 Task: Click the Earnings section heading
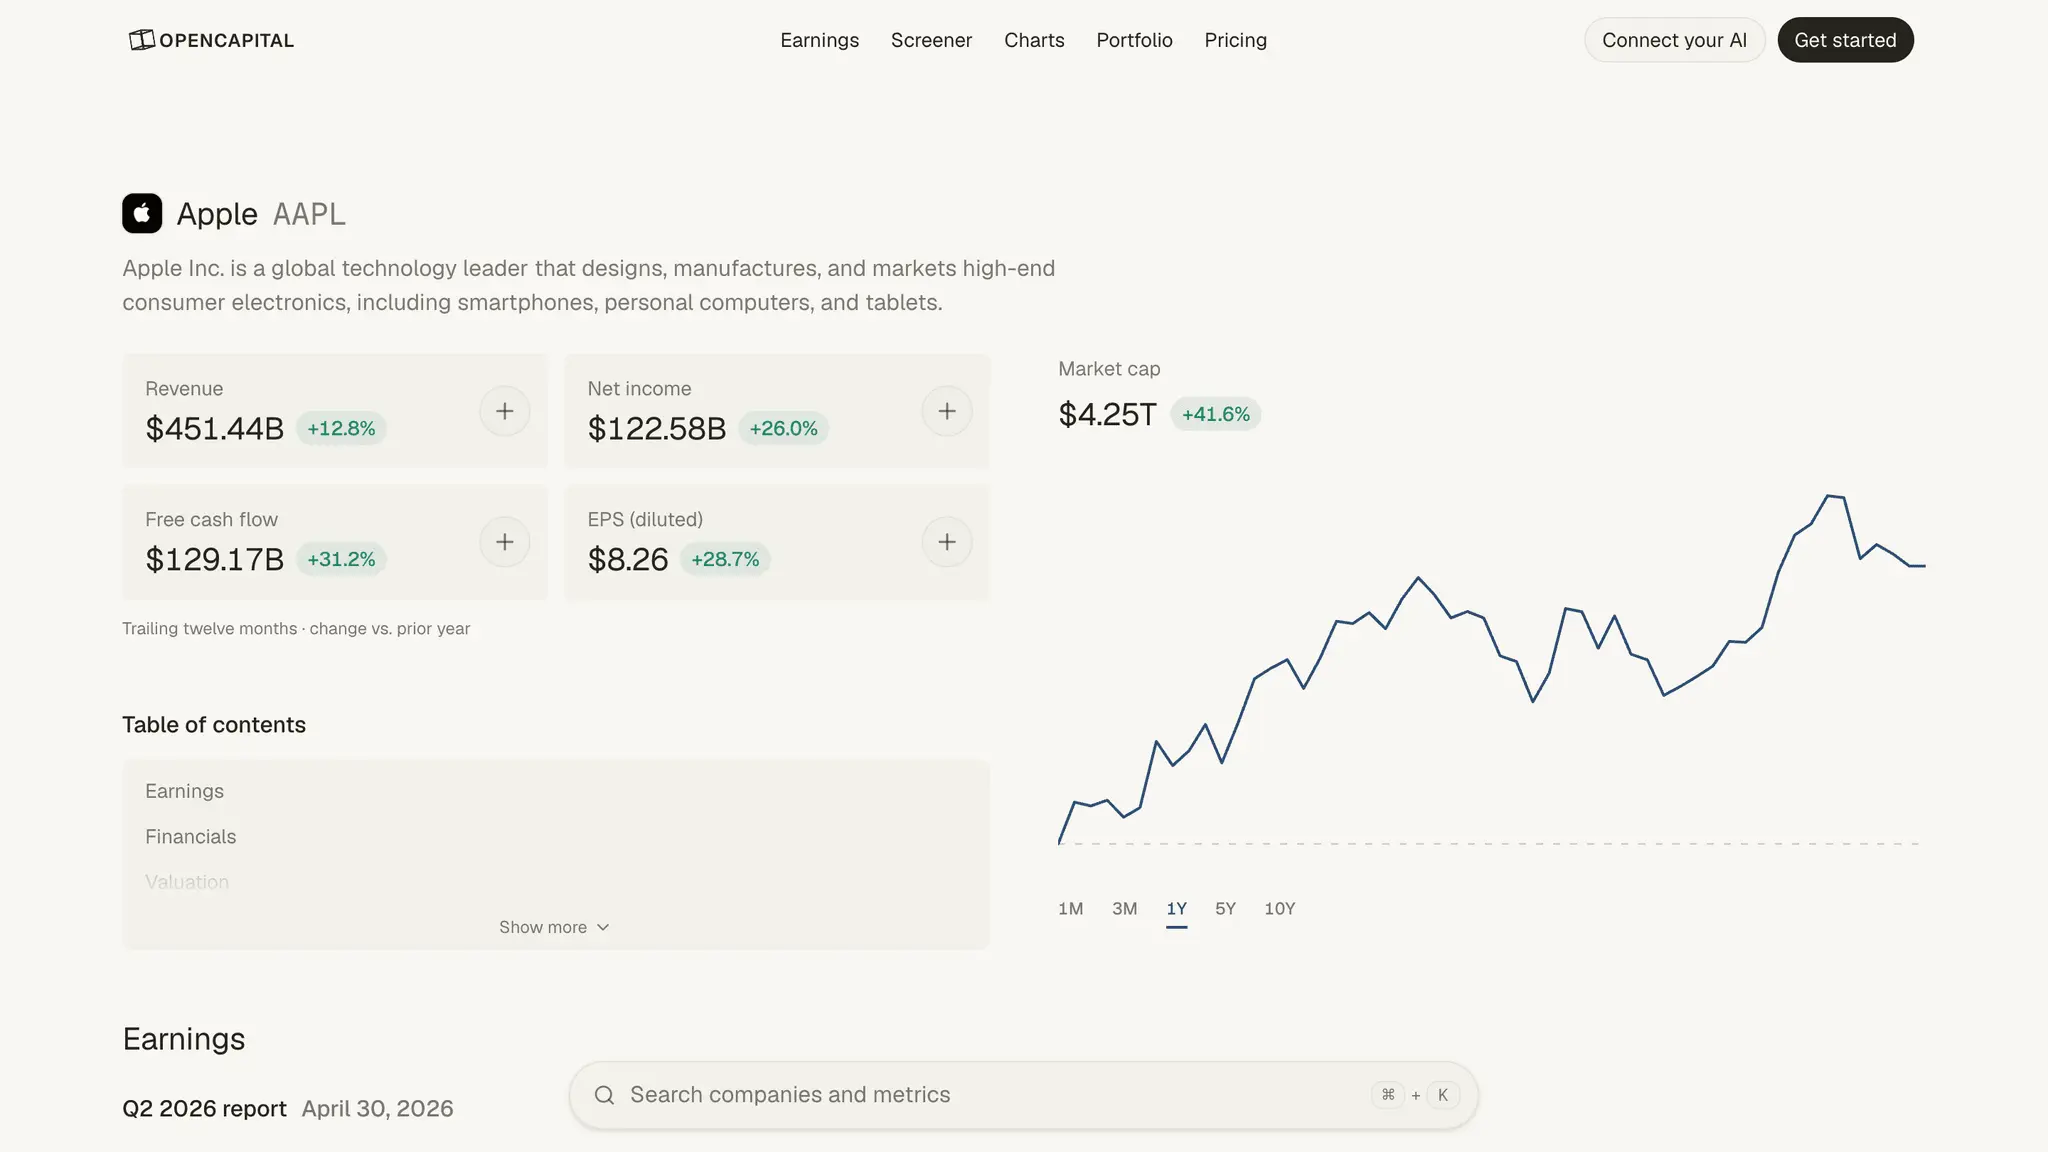pos(184,1039)
